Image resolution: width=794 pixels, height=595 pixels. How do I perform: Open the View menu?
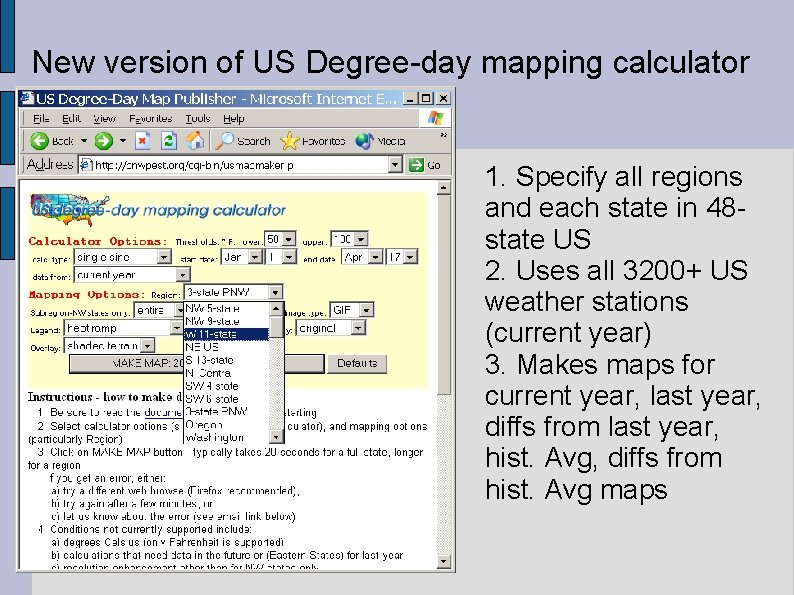tap(104, 118)
